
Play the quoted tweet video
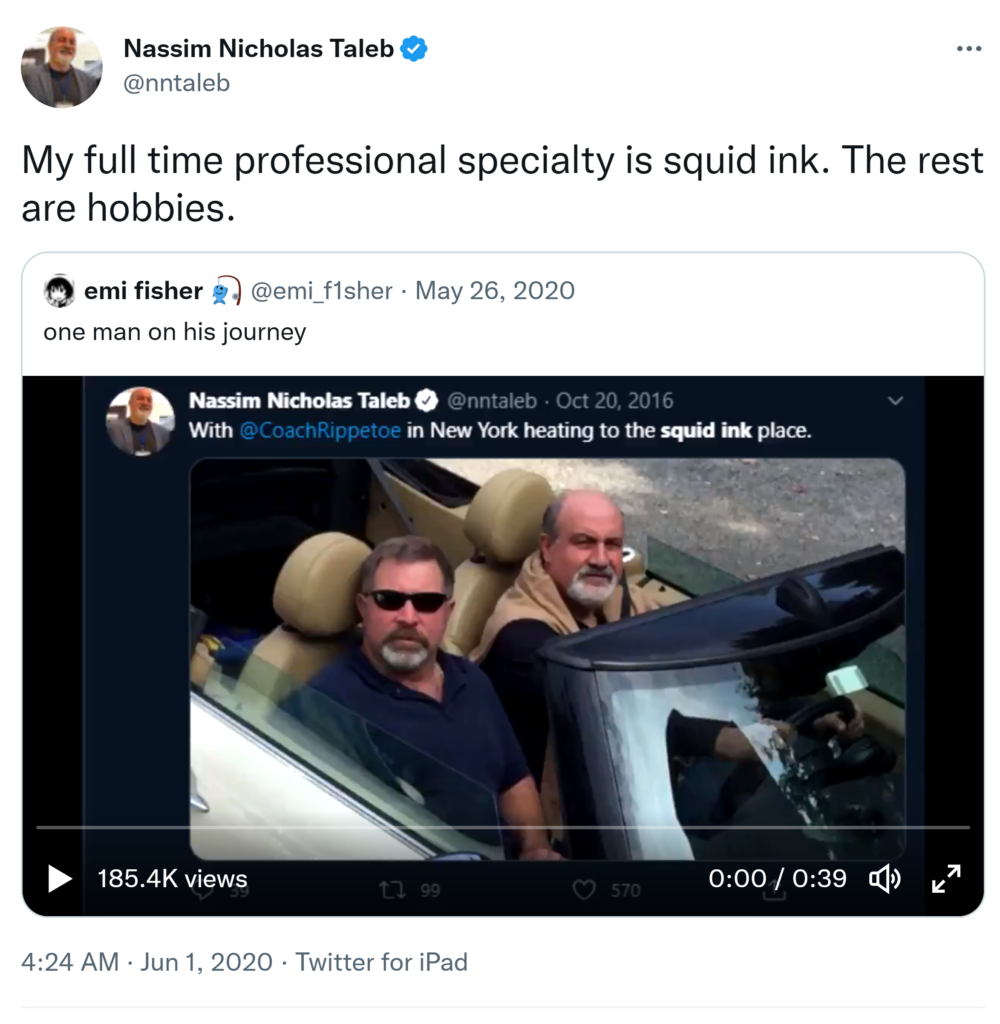tap(60, 879)
